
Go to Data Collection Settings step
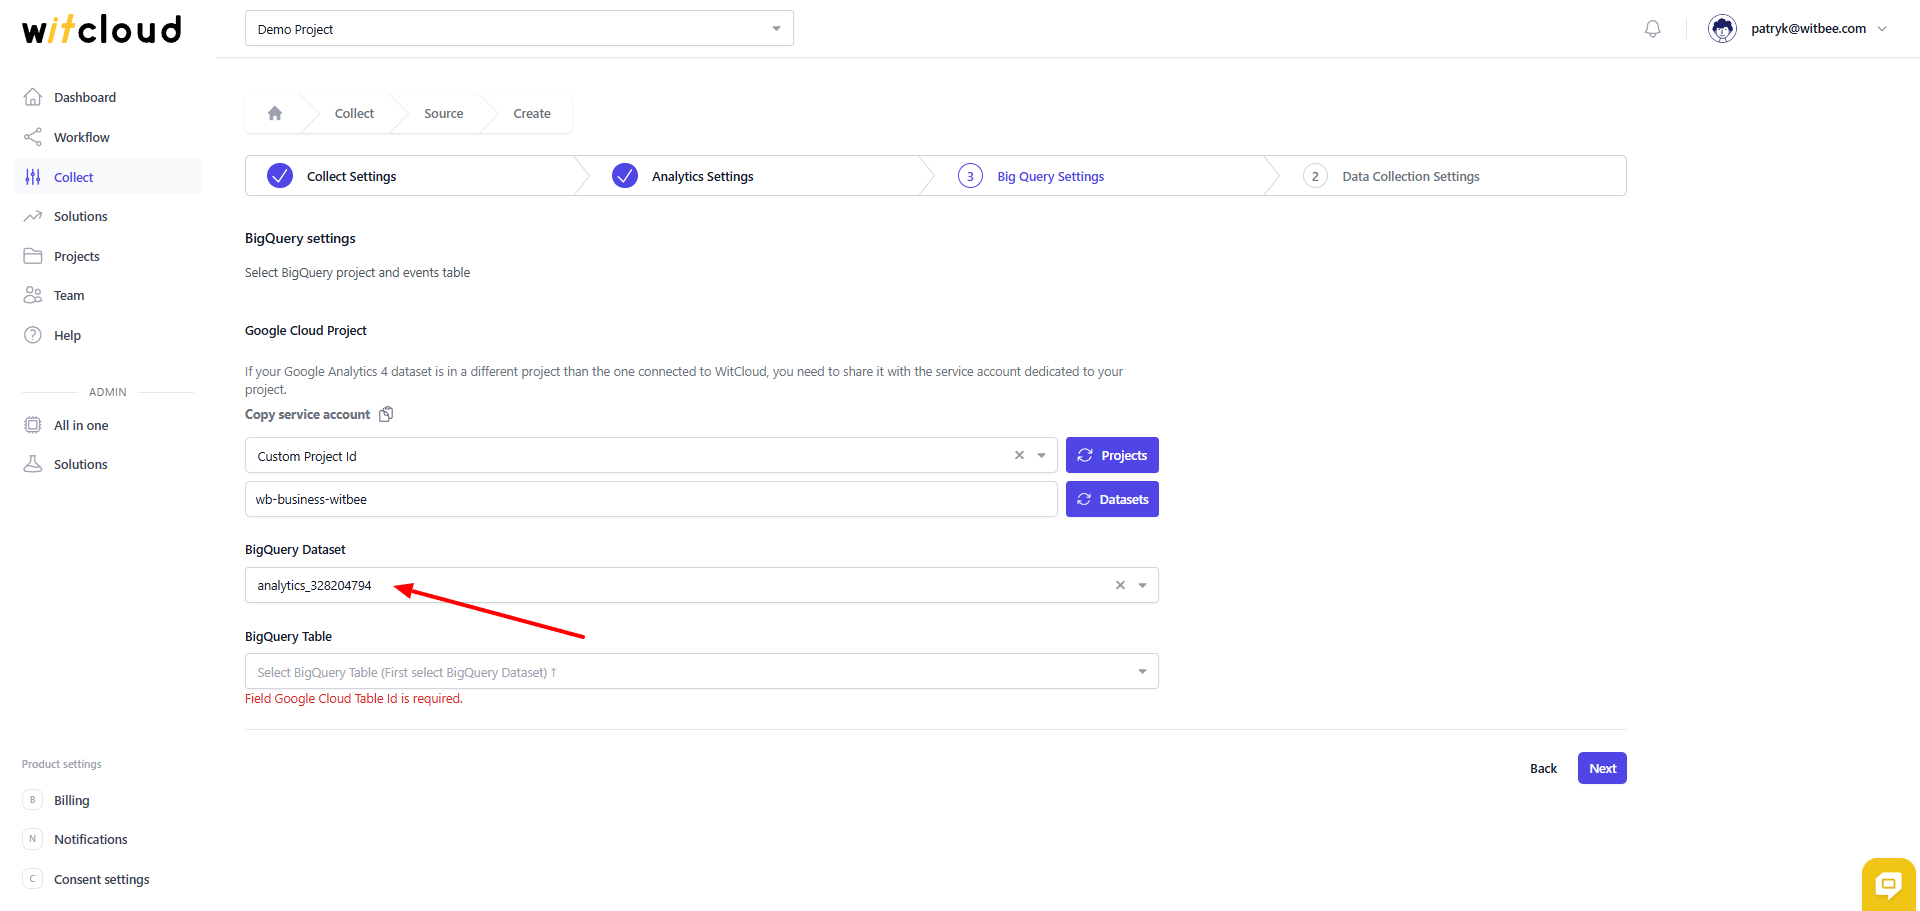pos(1411,176)
